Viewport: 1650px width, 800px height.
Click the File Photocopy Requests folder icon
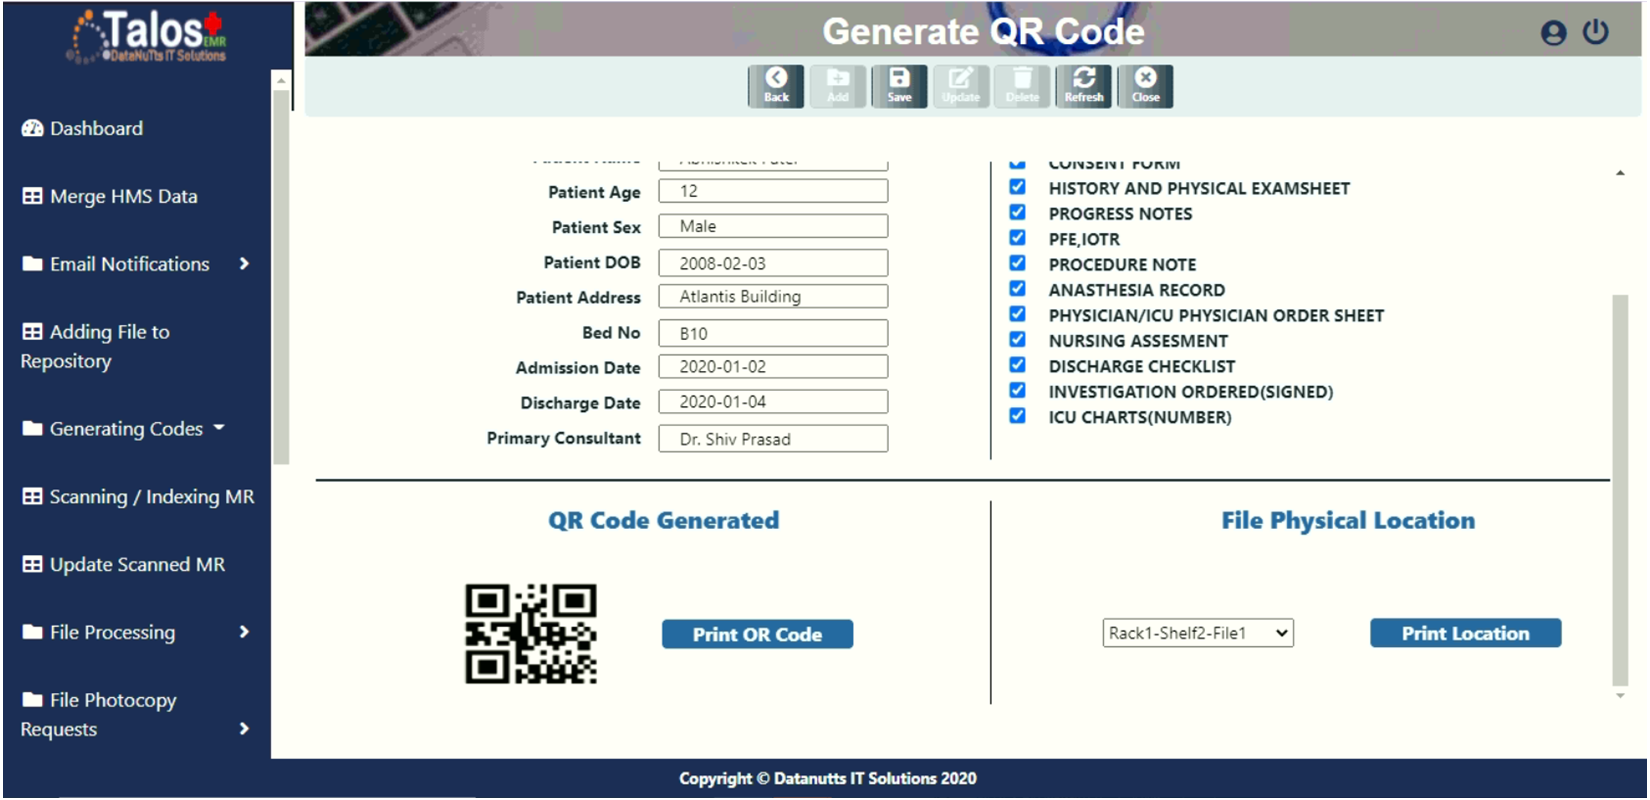(32, 700)
